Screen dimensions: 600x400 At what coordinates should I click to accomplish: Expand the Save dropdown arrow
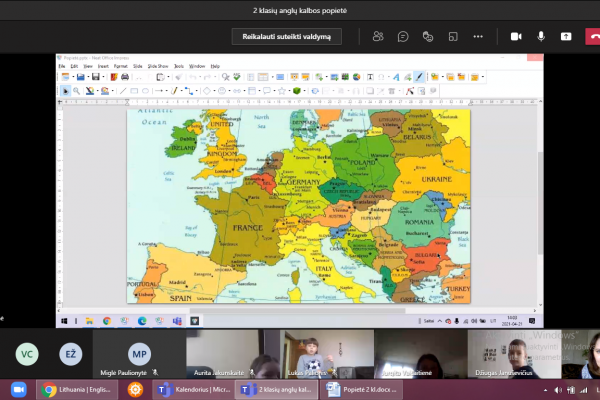[103, 77]
